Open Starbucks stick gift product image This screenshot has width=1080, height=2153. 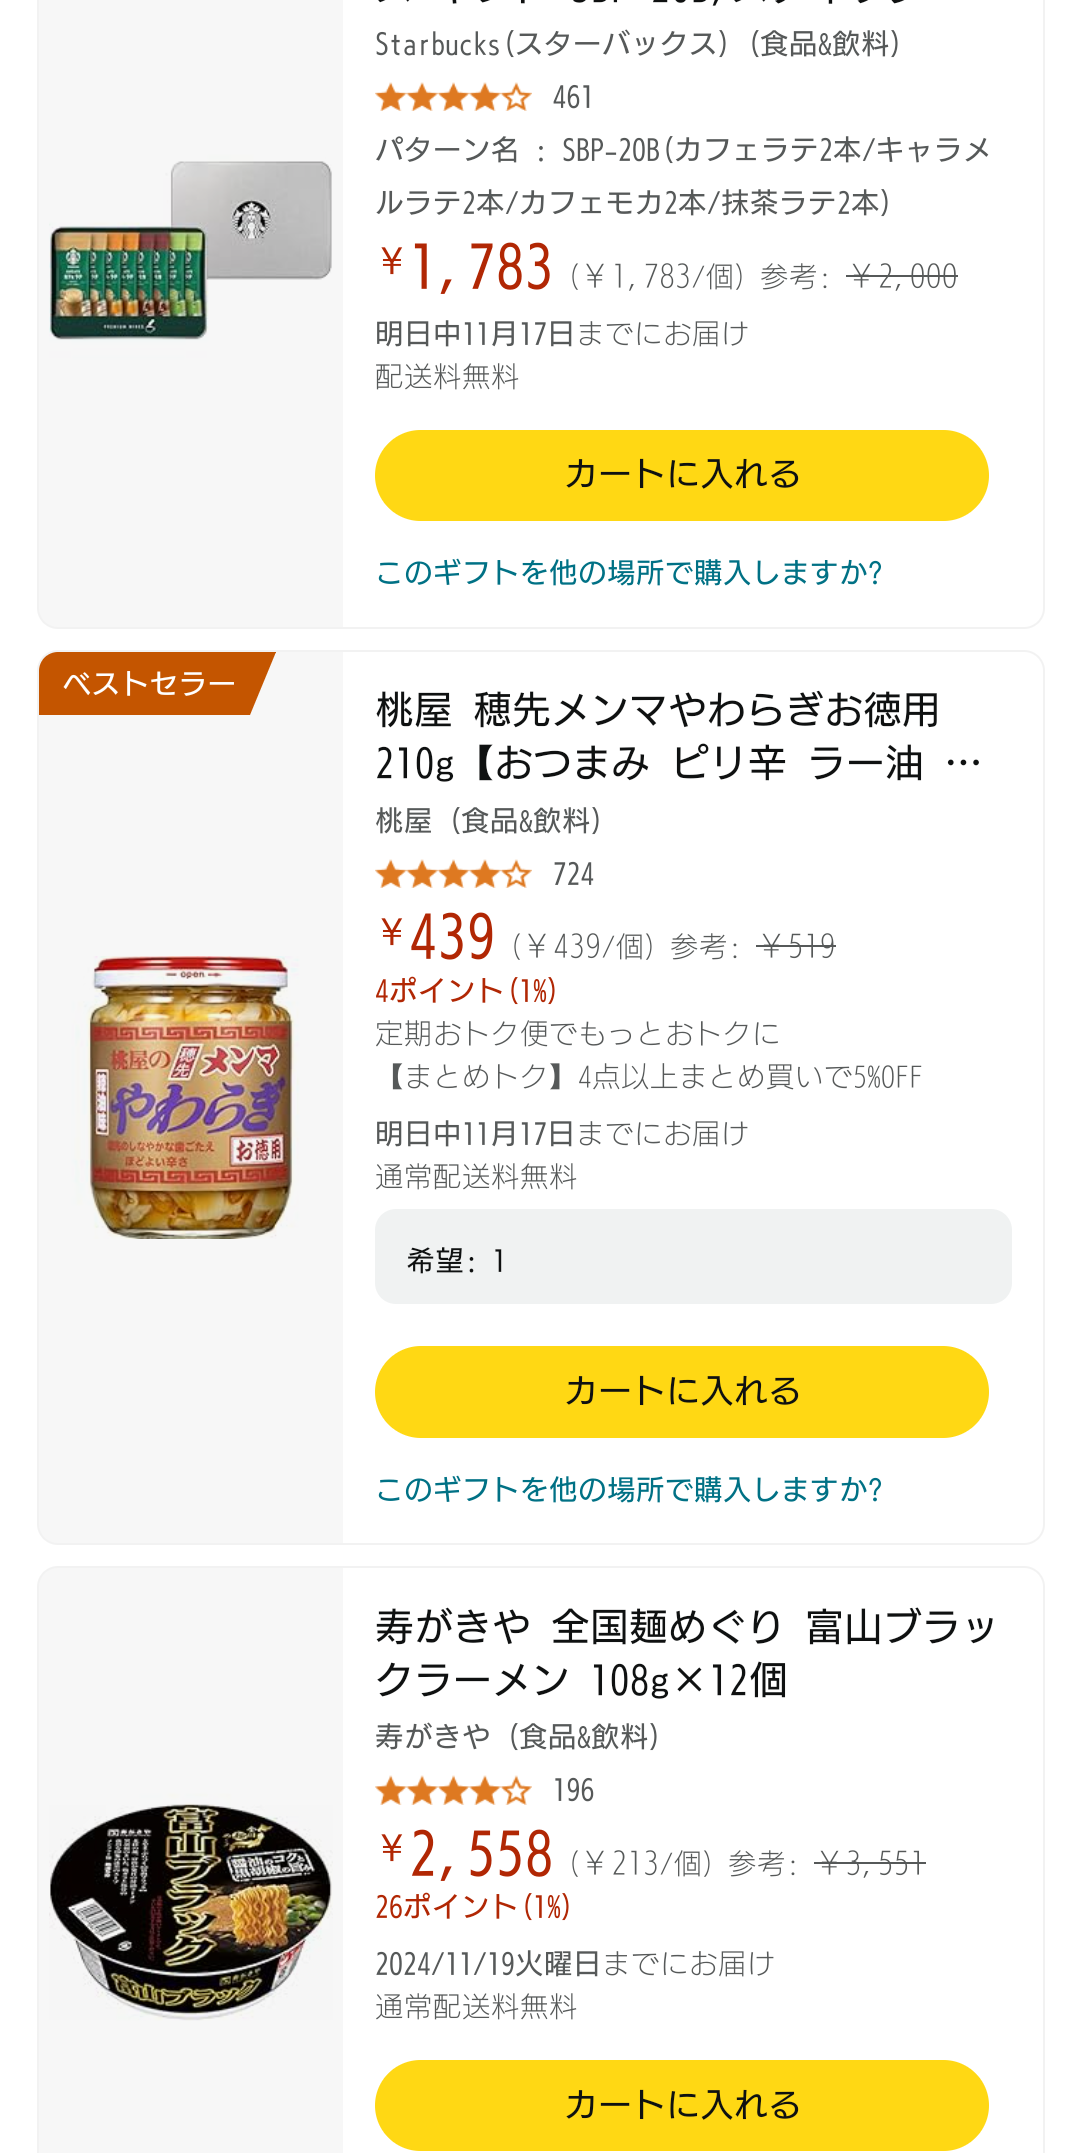pos(191,250)
